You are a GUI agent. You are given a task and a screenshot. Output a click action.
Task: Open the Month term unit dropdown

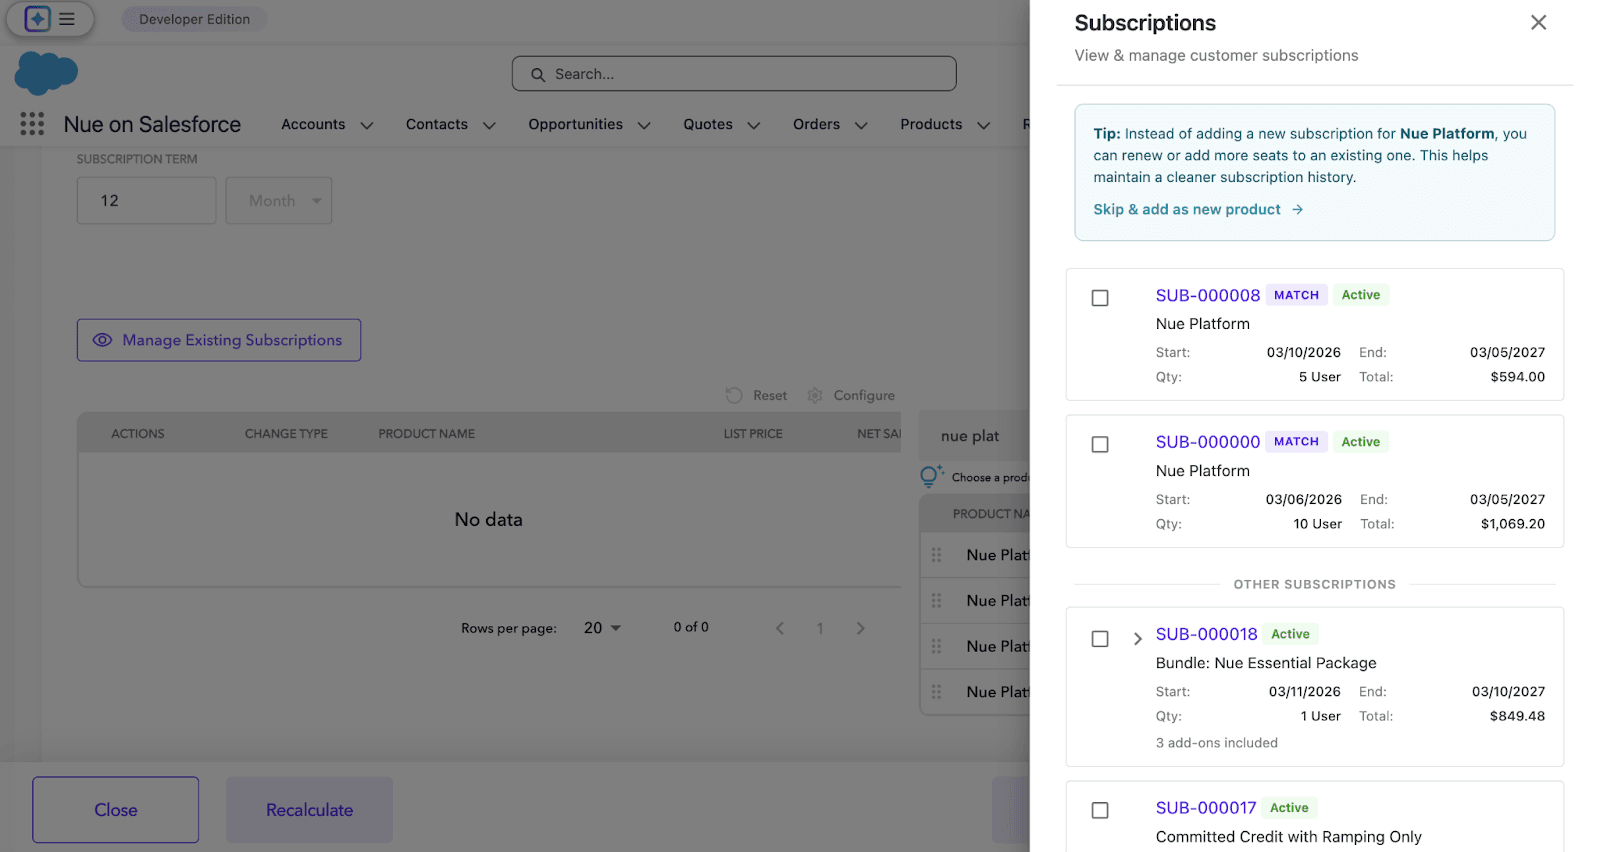coord(279,200)
